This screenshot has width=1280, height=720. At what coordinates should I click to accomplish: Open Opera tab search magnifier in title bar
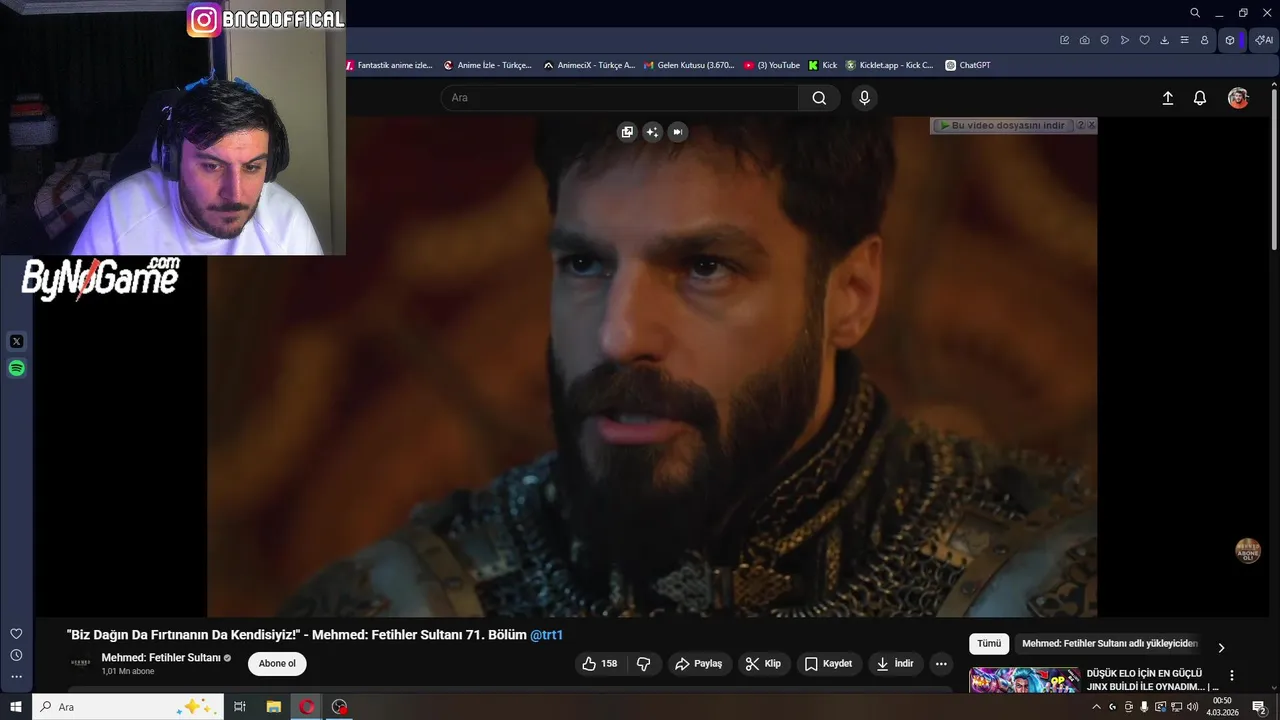1195,13
